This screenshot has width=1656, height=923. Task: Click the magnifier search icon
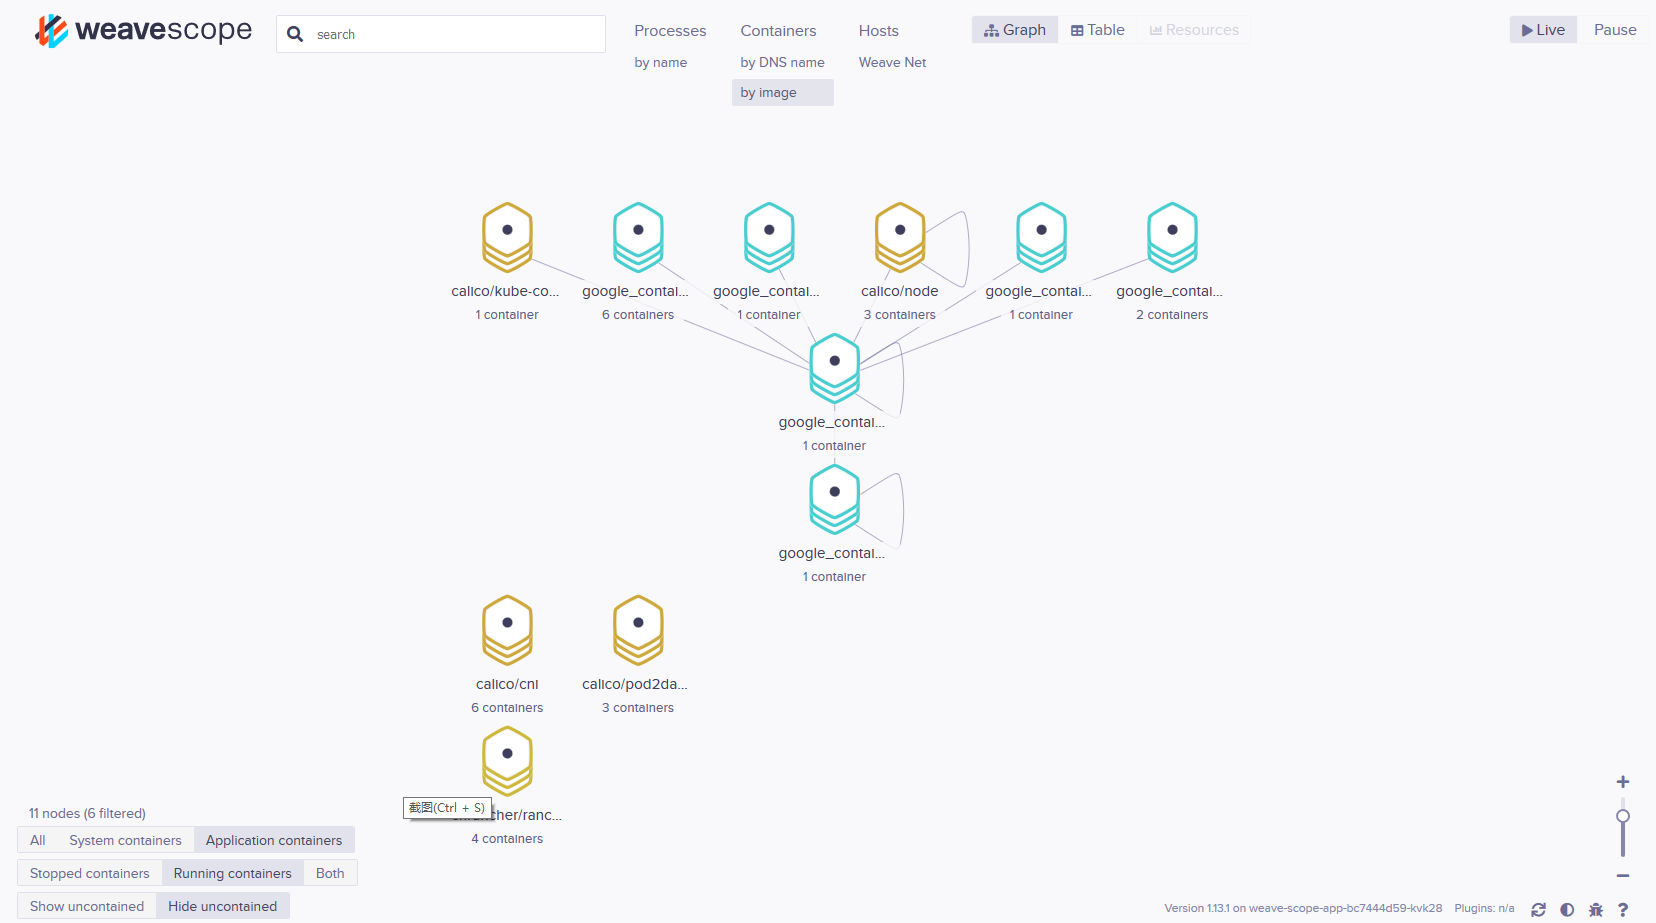pyautogui.click(x=295, y=34)
